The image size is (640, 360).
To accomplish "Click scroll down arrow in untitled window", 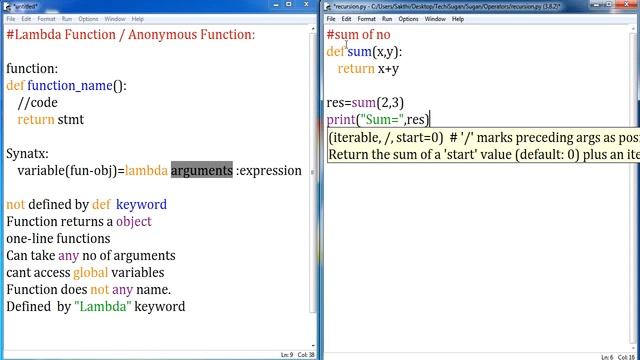I will point(313,346).
